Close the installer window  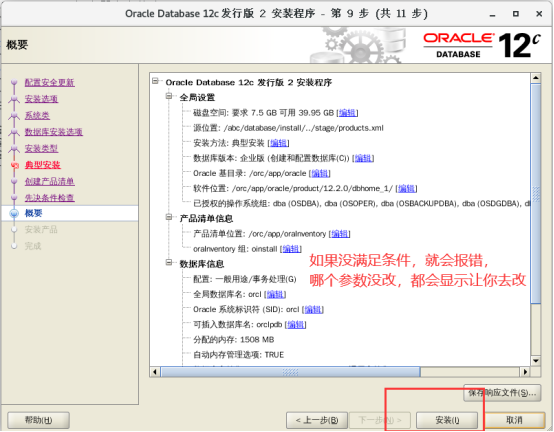click(539, 14)
